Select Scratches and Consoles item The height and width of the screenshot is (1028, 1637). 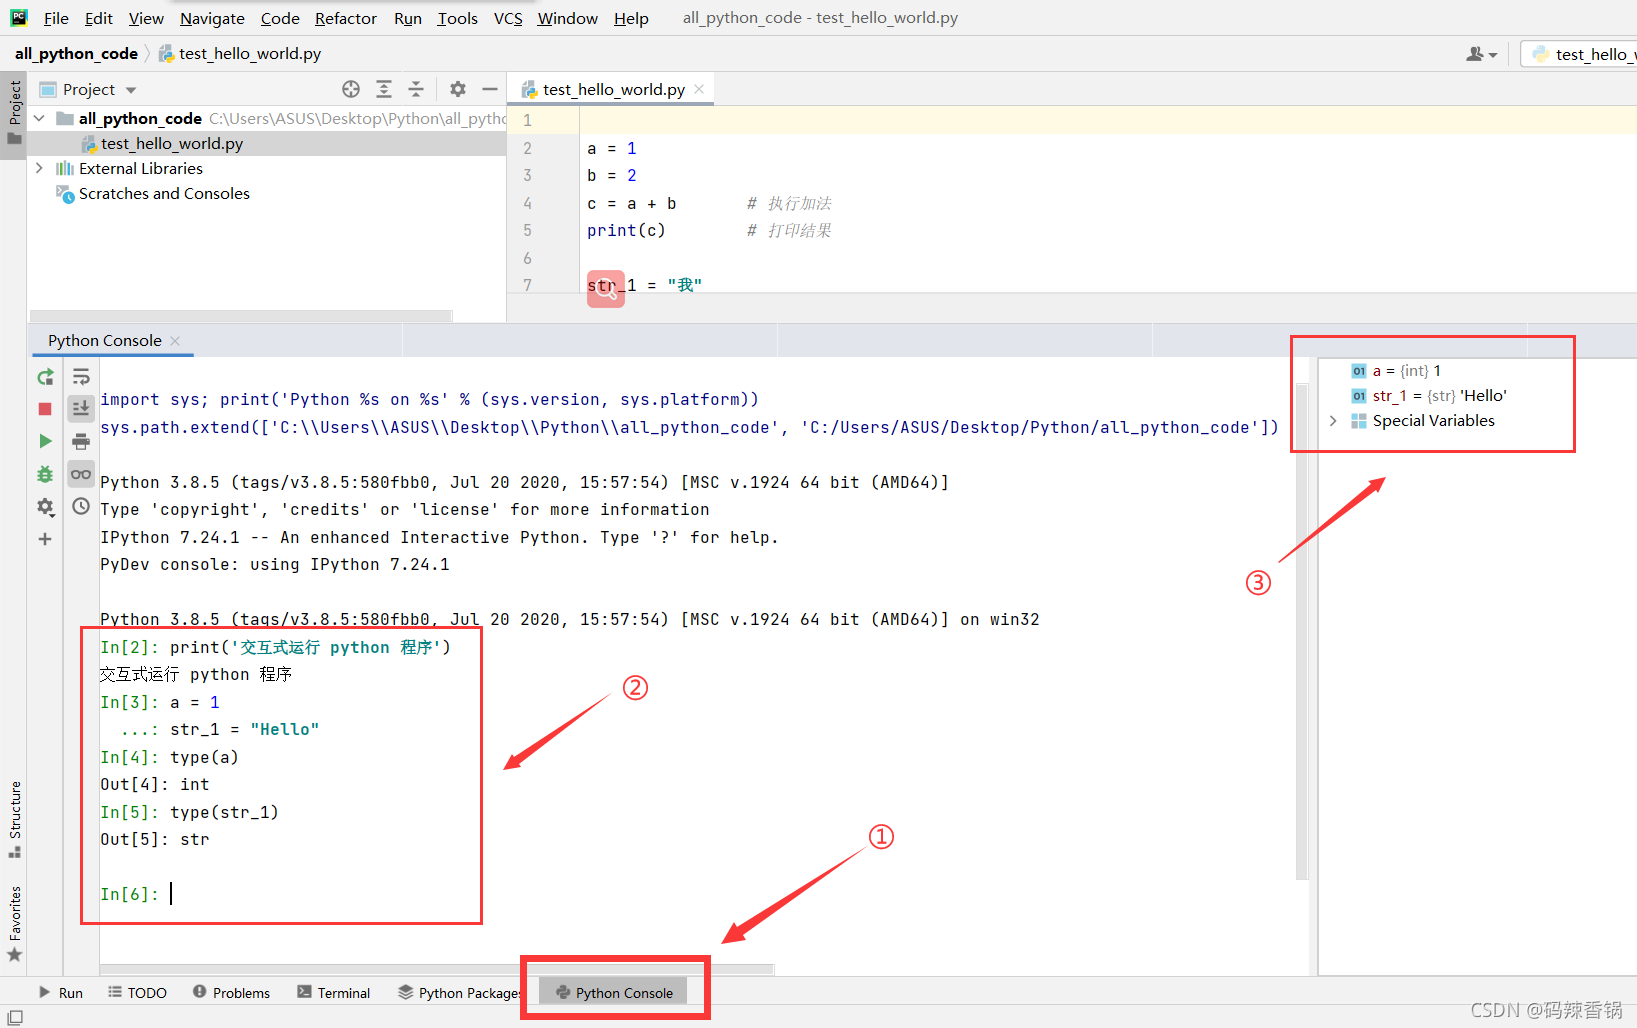[164, 193]
